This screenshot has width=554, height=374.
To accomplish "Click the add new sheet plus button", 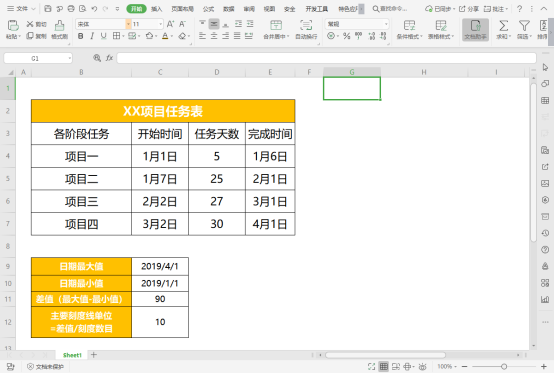I will click(x=94, y=355).
